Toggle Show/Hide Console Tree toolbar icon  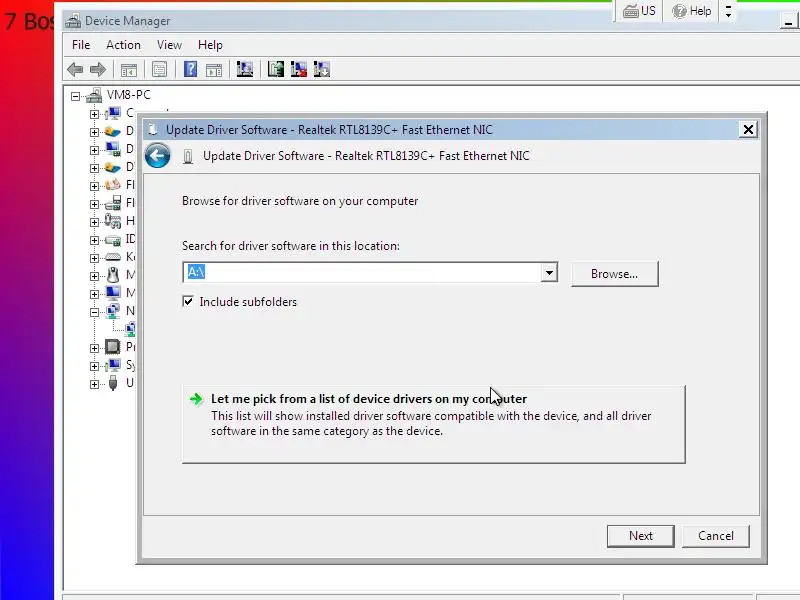point(129,69)
